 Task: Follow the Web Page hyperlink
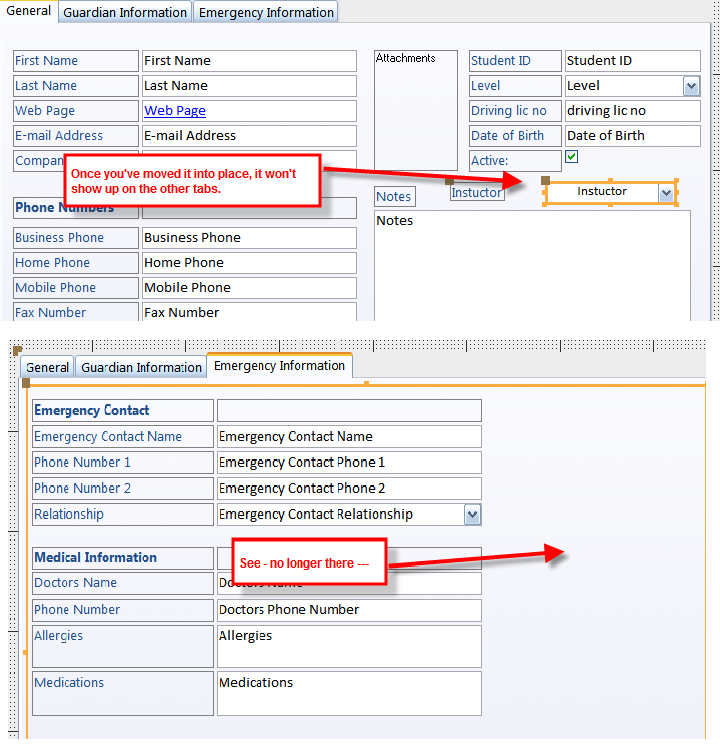pyautogui.click(x=175, y=111)
